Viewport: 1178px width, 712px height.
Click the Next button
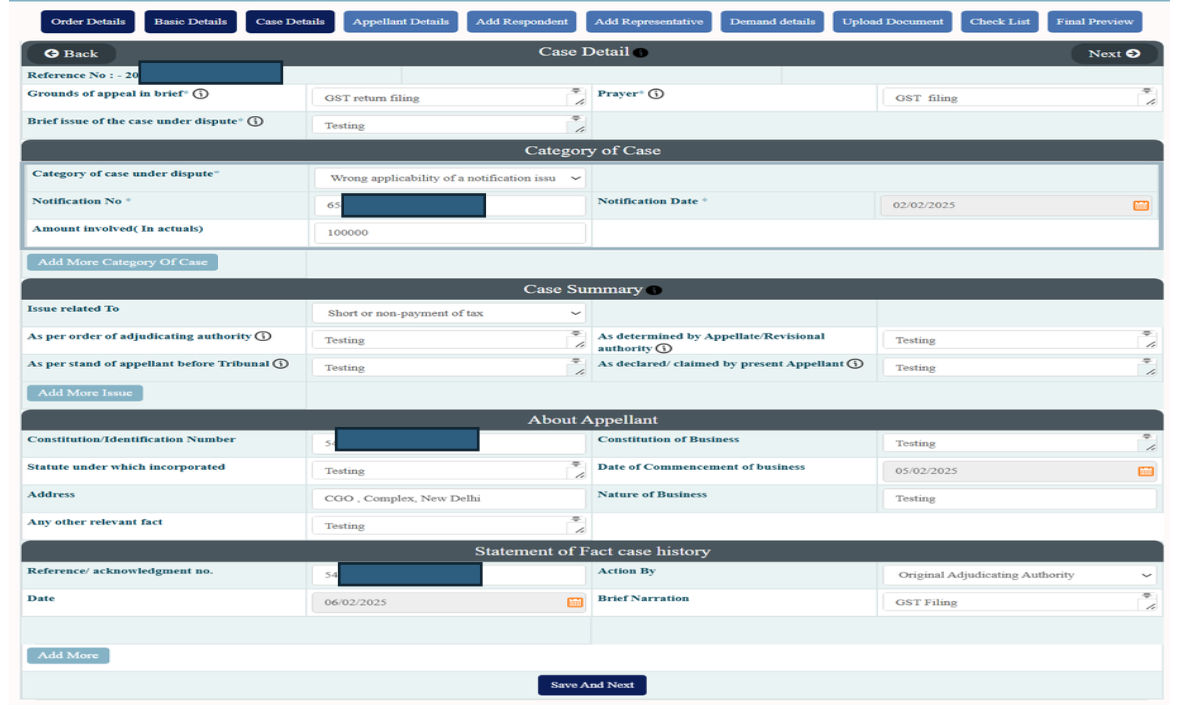point(1114,53)
